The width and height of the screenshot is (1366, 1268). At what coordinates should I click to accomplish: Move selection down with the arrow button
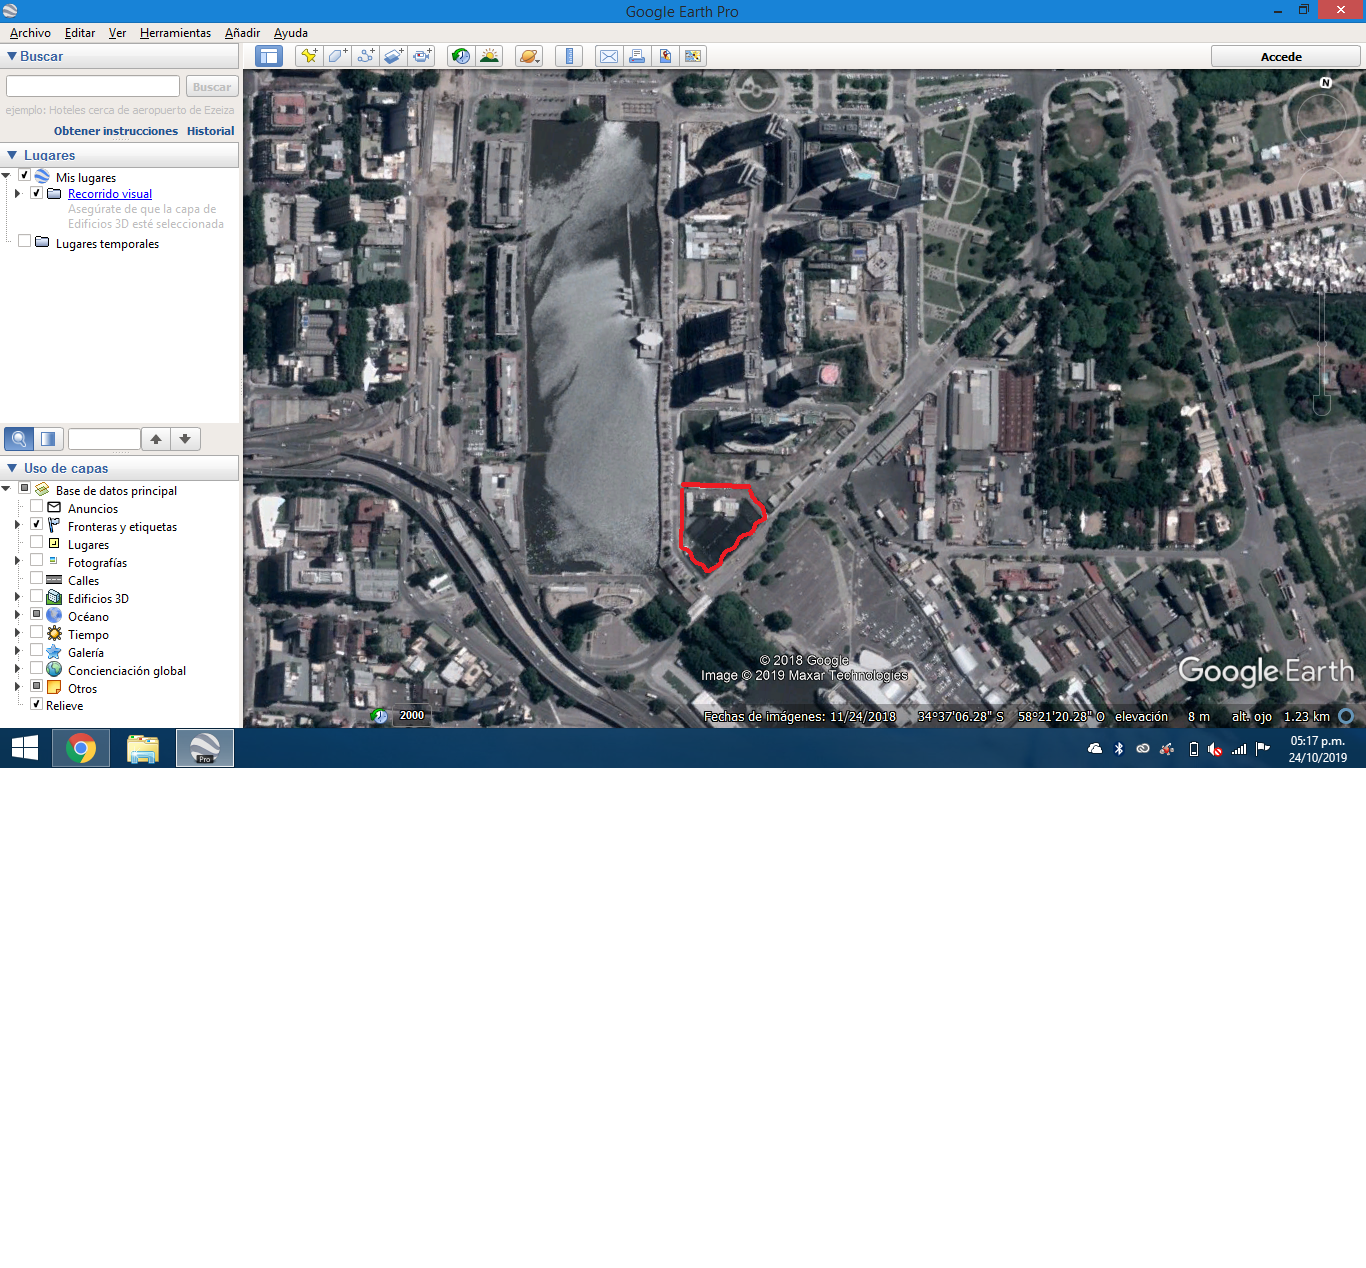185,438
